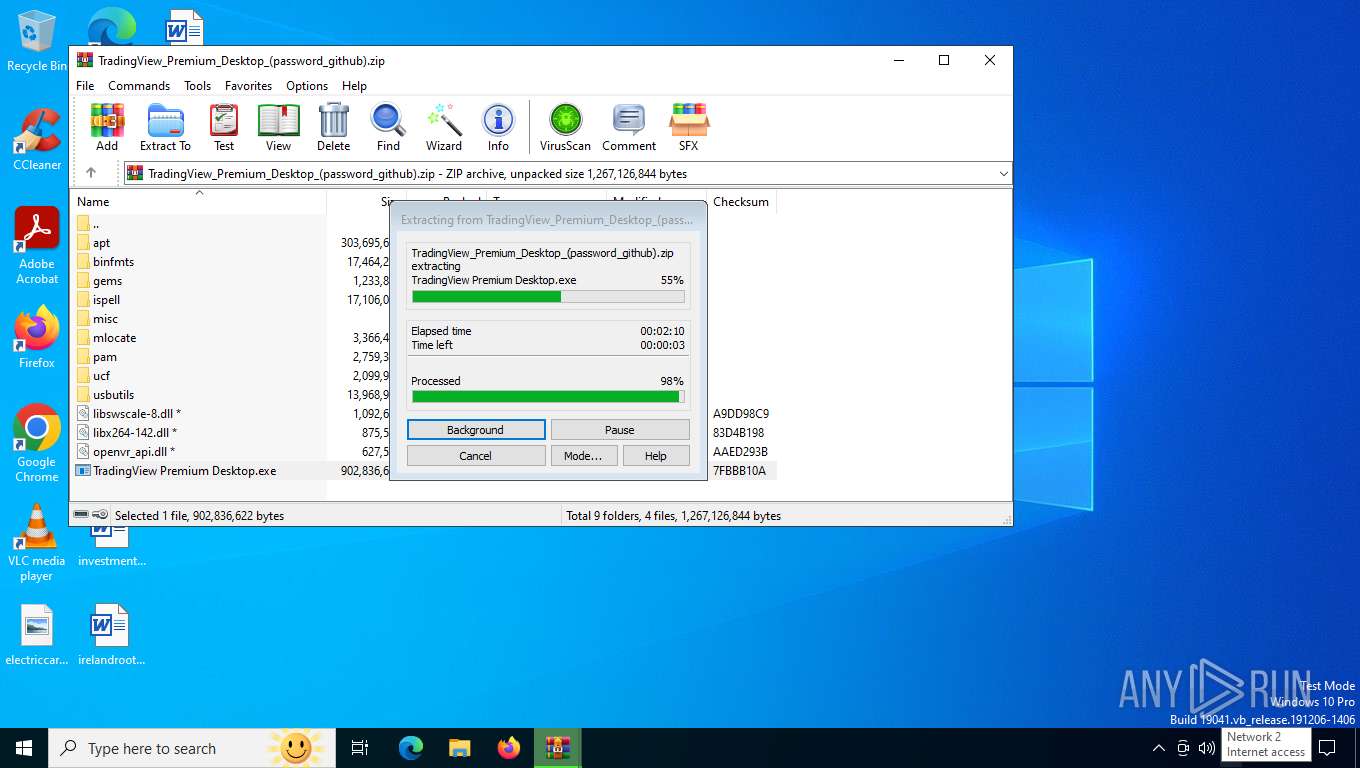Image resolution: width=1360 pixels, height=768 pixels.
Task: Click the Test archive icon
Action: (x=224, y=127)
